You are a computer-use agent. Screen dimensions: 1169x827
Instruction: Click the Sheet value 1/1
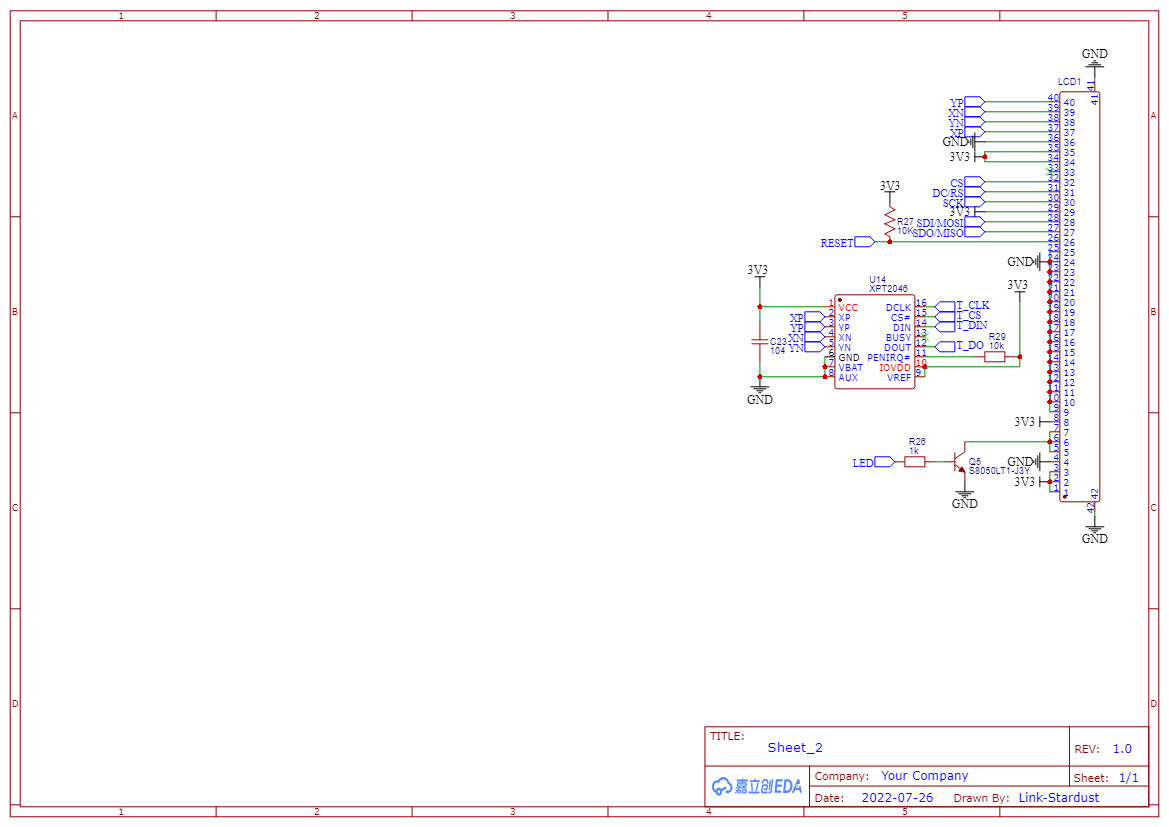coord(1129,778)
